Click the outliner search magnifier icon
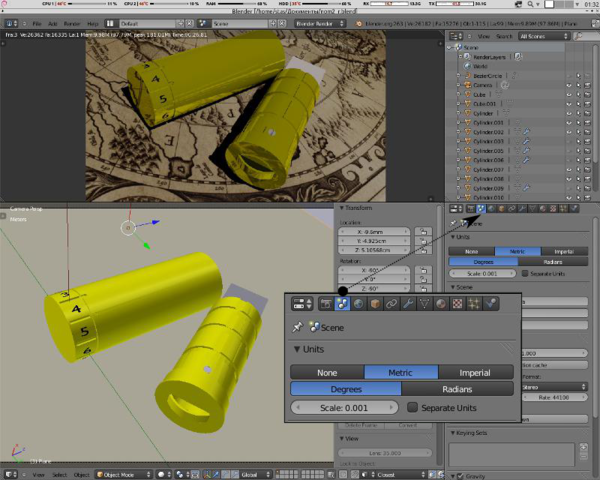 click(579, 36)
